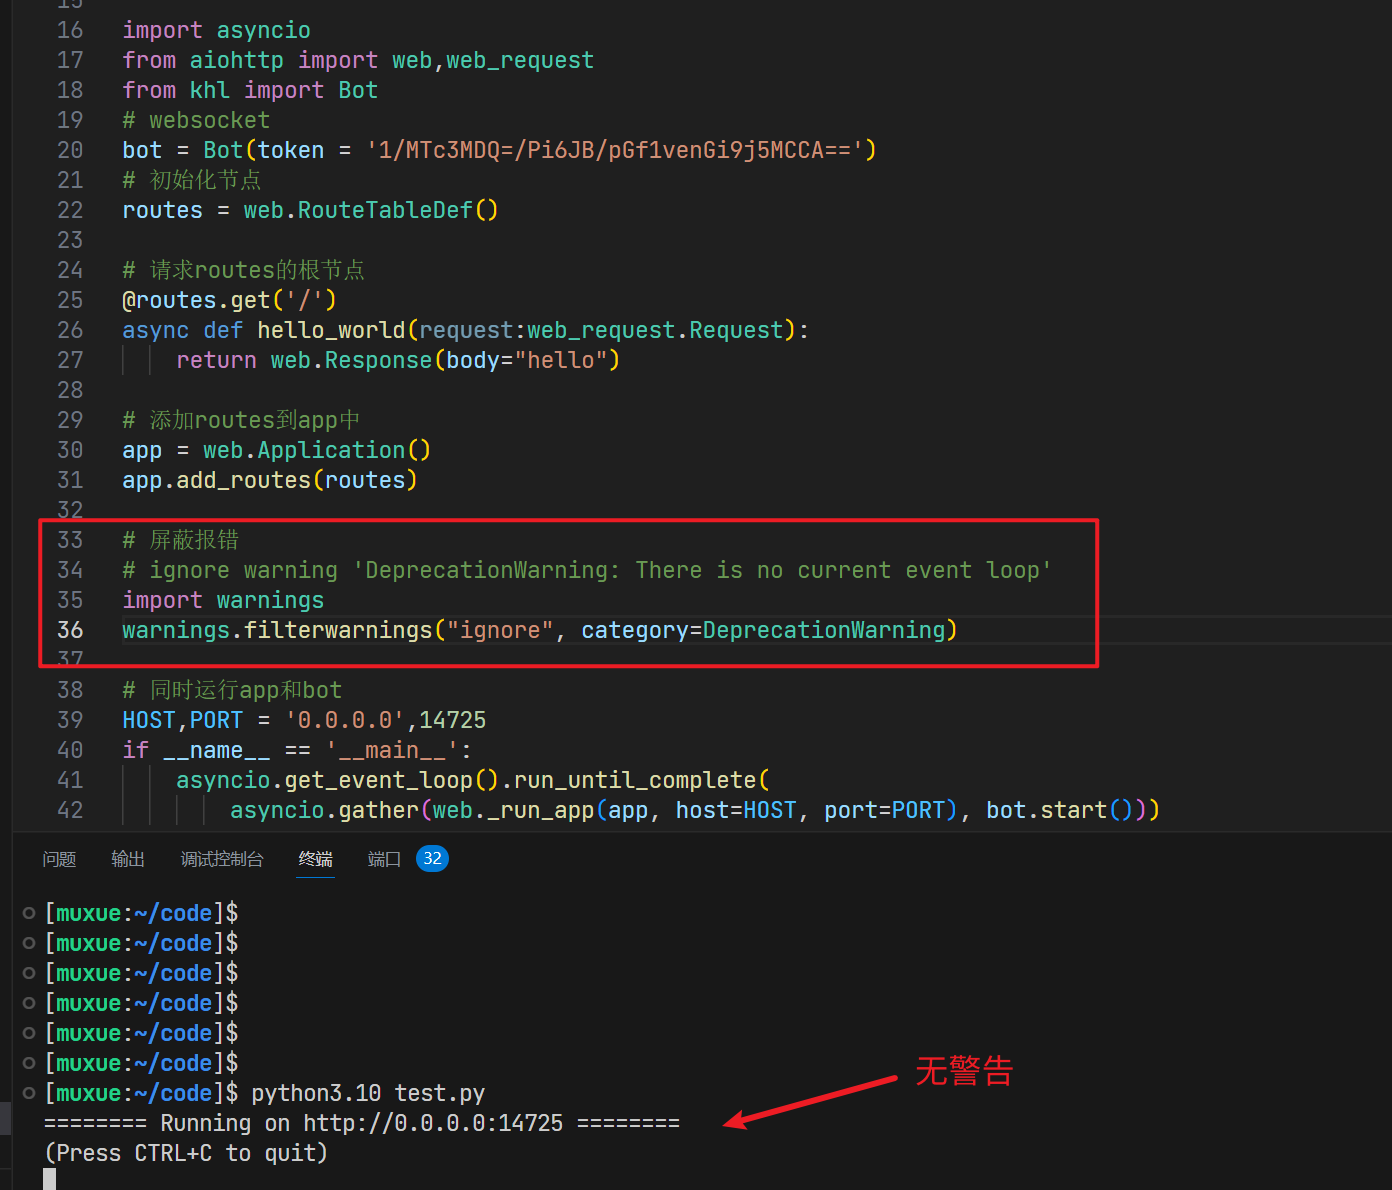Click the 'python3.10 test.py' terminal command

(x=368, y=1093)
